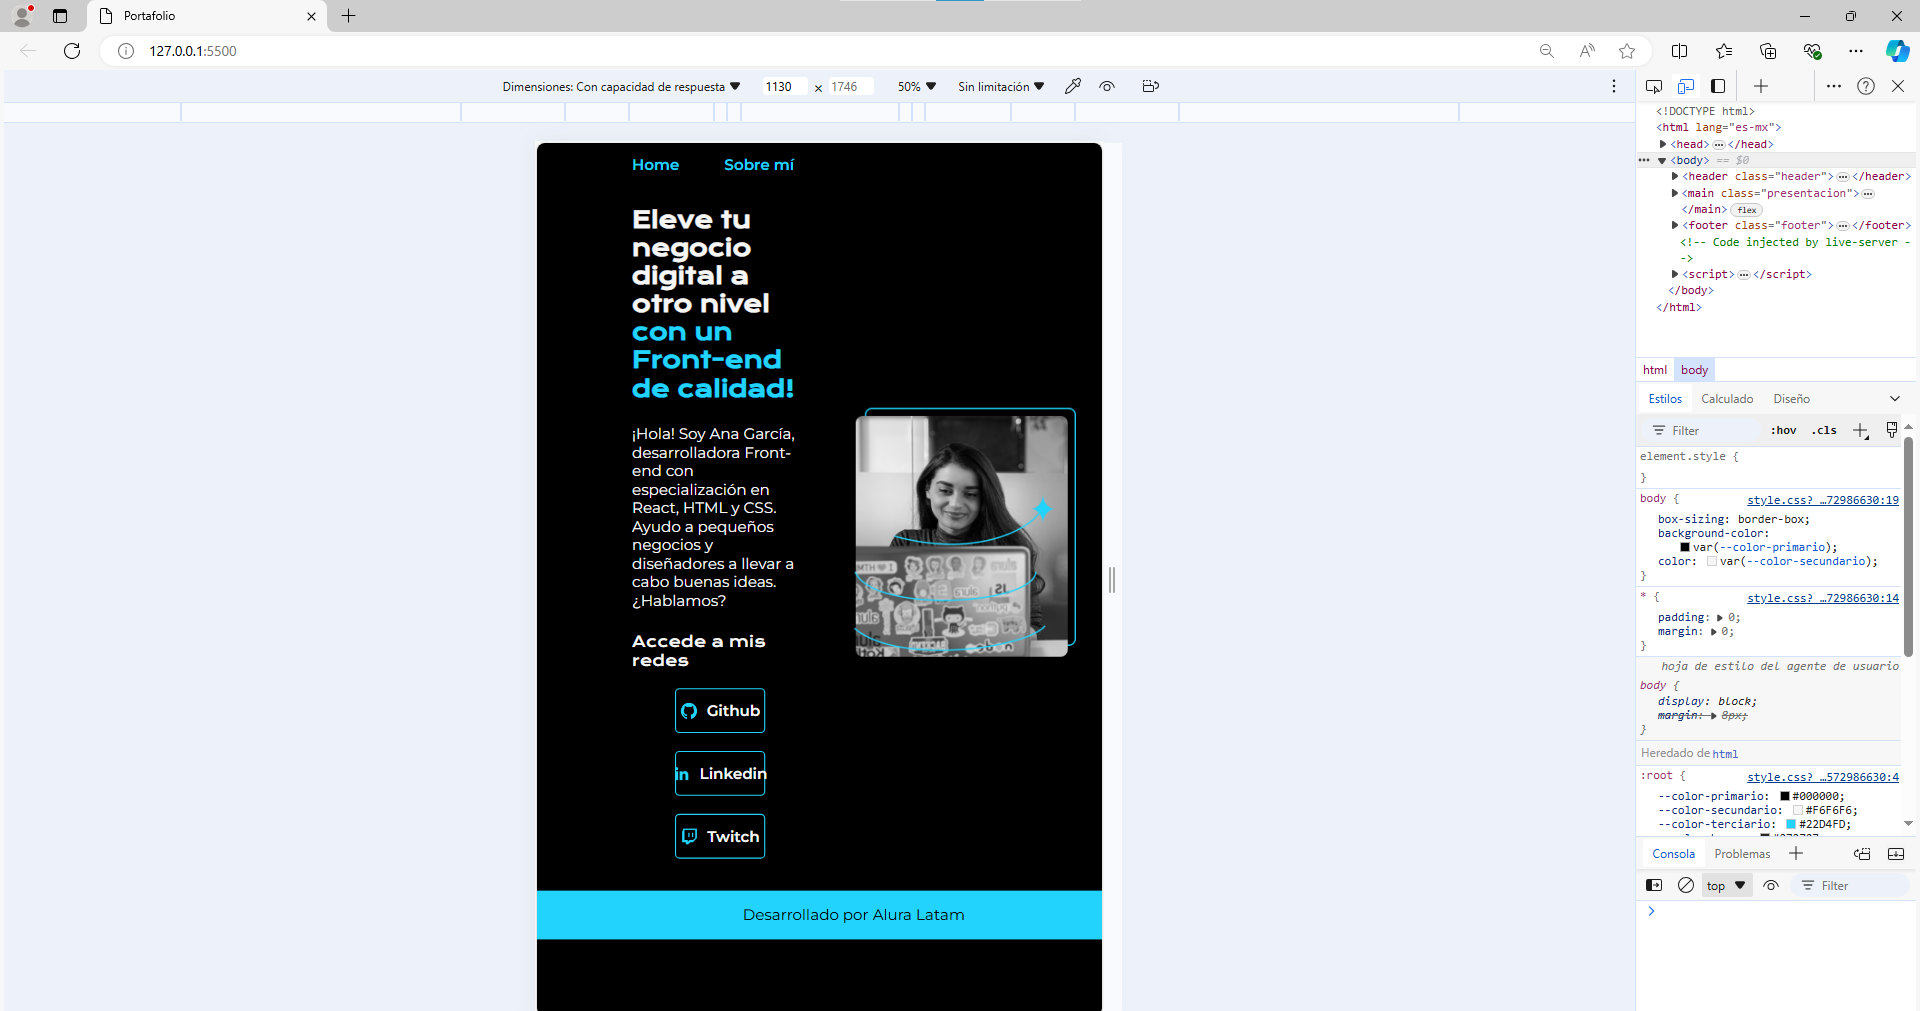Image resolution: width=1920 pixels, height=1011 pixels.
Task: Toggle vision deficiency eye icon in device toolbar
Action: pyautogui.click(x=1107, y=86)
